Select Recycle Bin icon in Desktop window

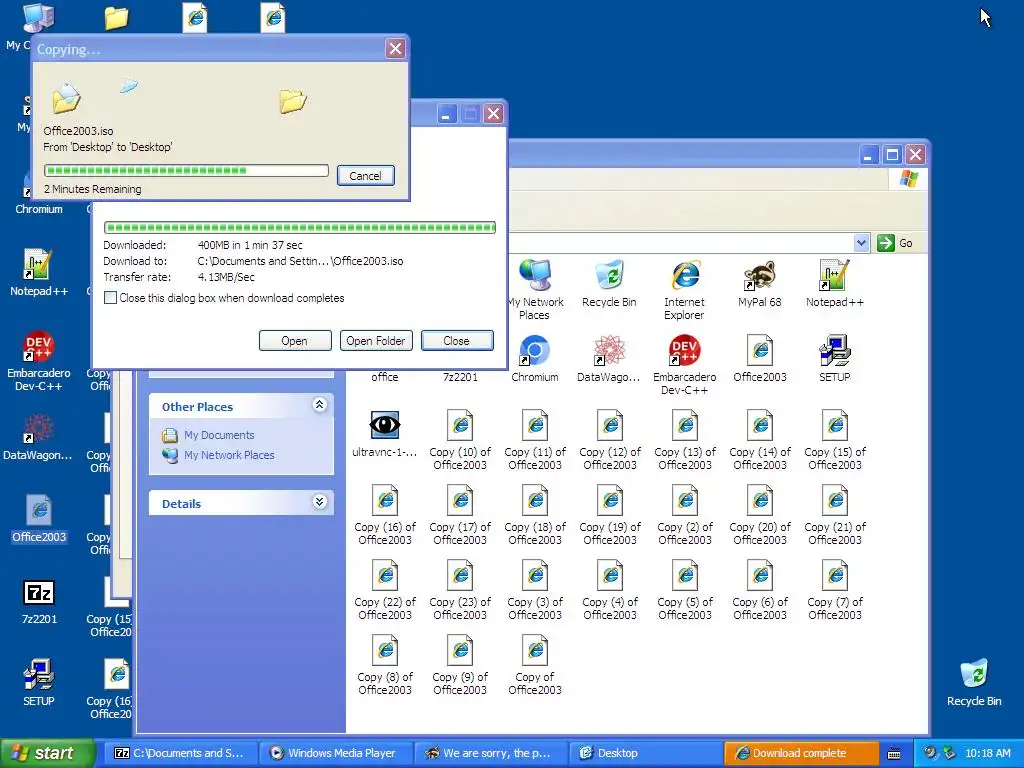609,285
